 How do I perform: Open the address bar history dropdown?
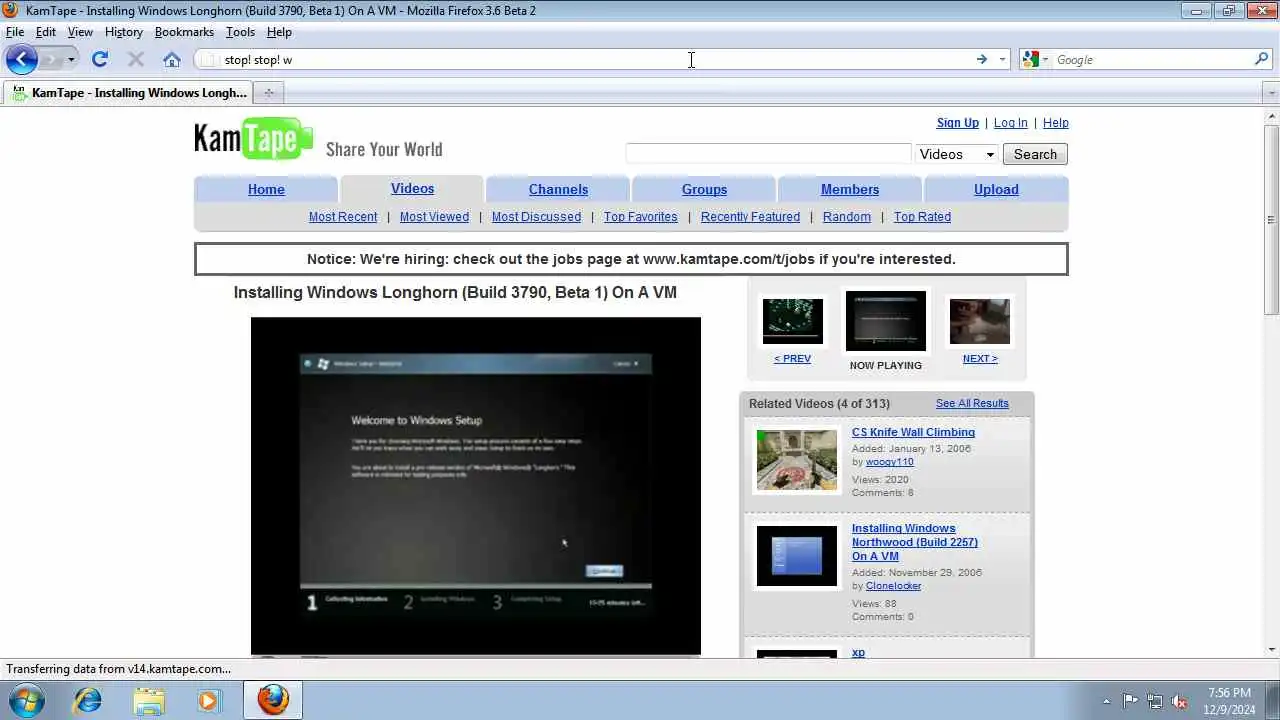1002,60
